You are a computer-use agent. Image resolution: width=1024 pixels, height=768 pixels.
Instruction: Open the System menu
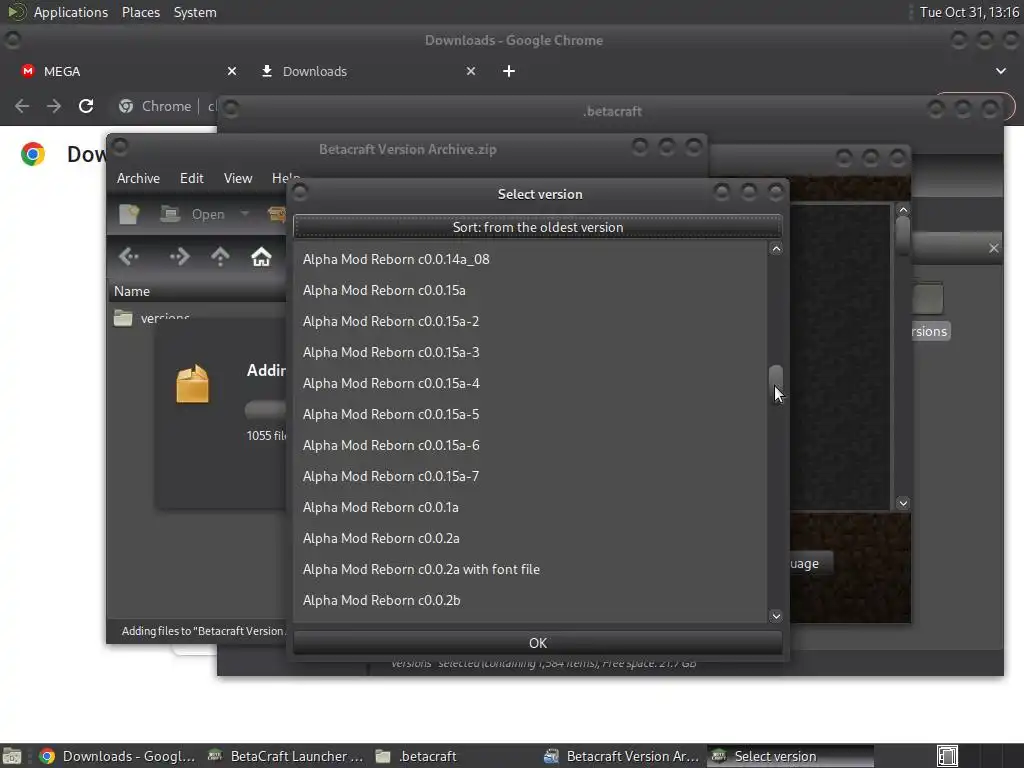195,12
